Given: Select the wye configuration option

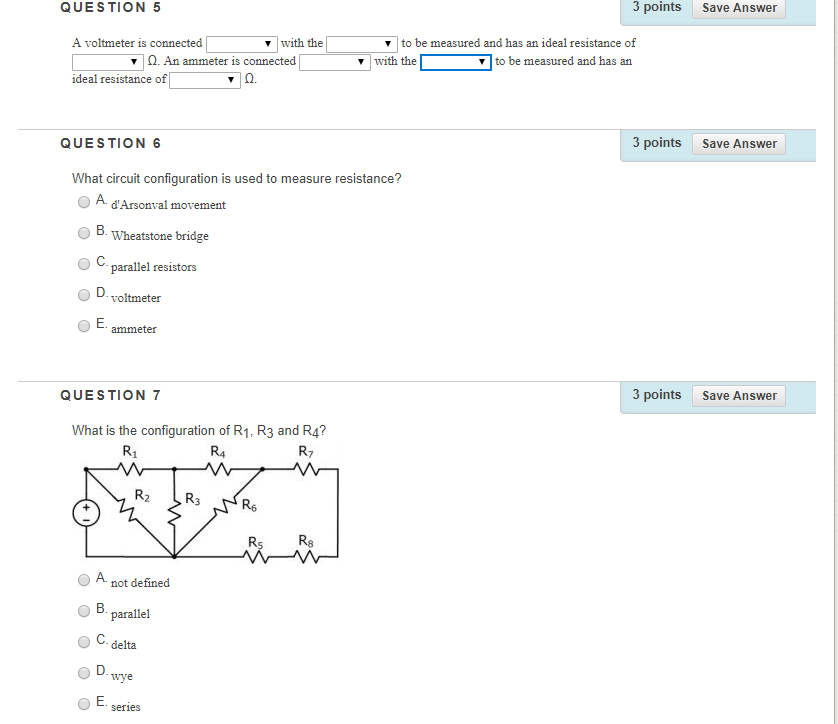Looking at the screenshot, I should 84,672.
